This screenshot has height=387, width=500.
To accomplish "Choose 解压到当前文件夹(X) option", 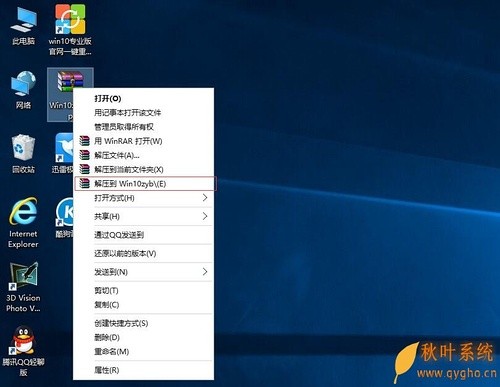I will (x=143, y=170).
